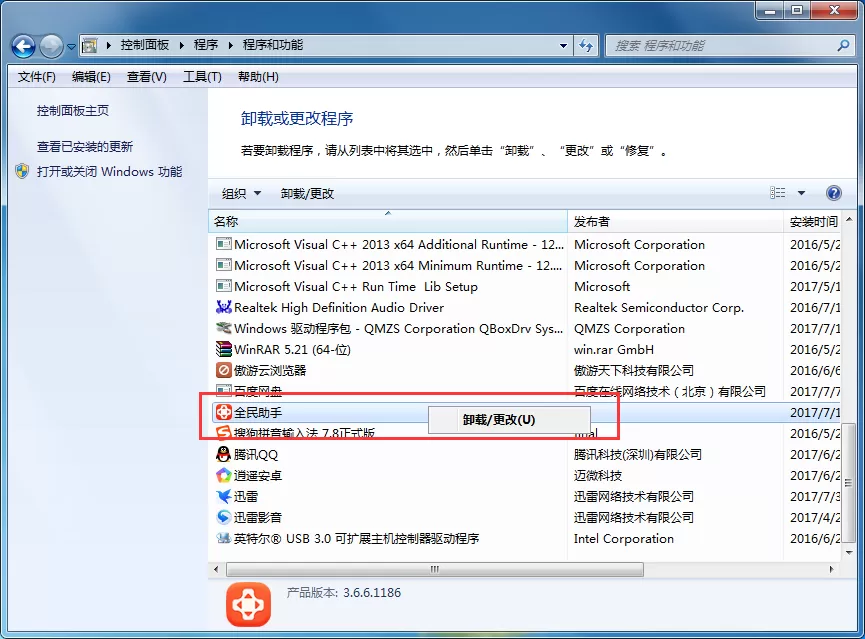Click publisher Intel Corporation cell
The image size is (865, 639).
coord(623,539)
